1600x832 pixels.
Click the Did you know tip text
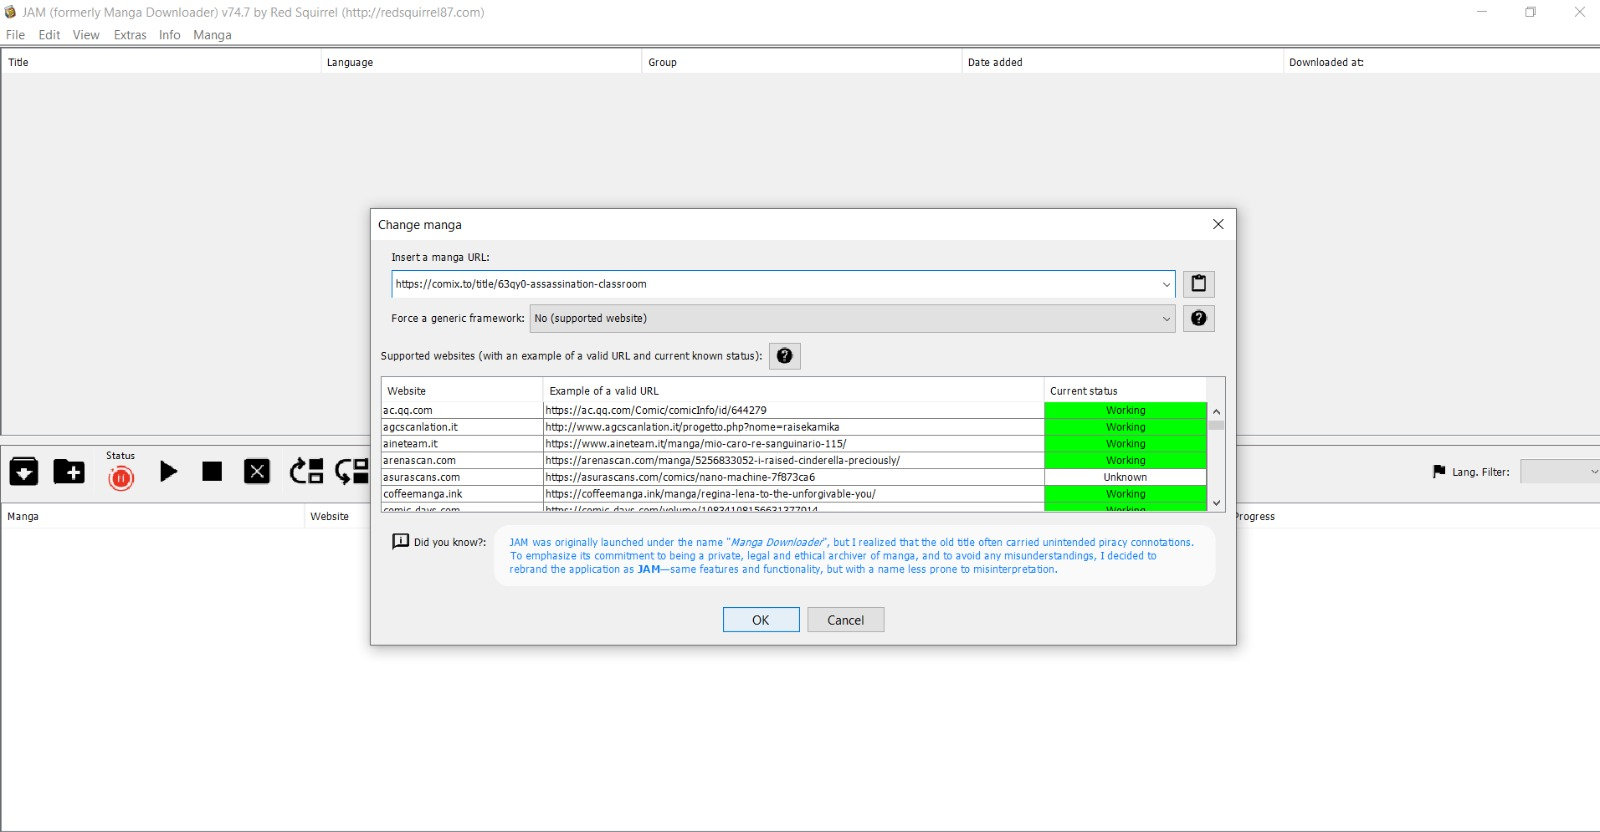coord(852,556)
